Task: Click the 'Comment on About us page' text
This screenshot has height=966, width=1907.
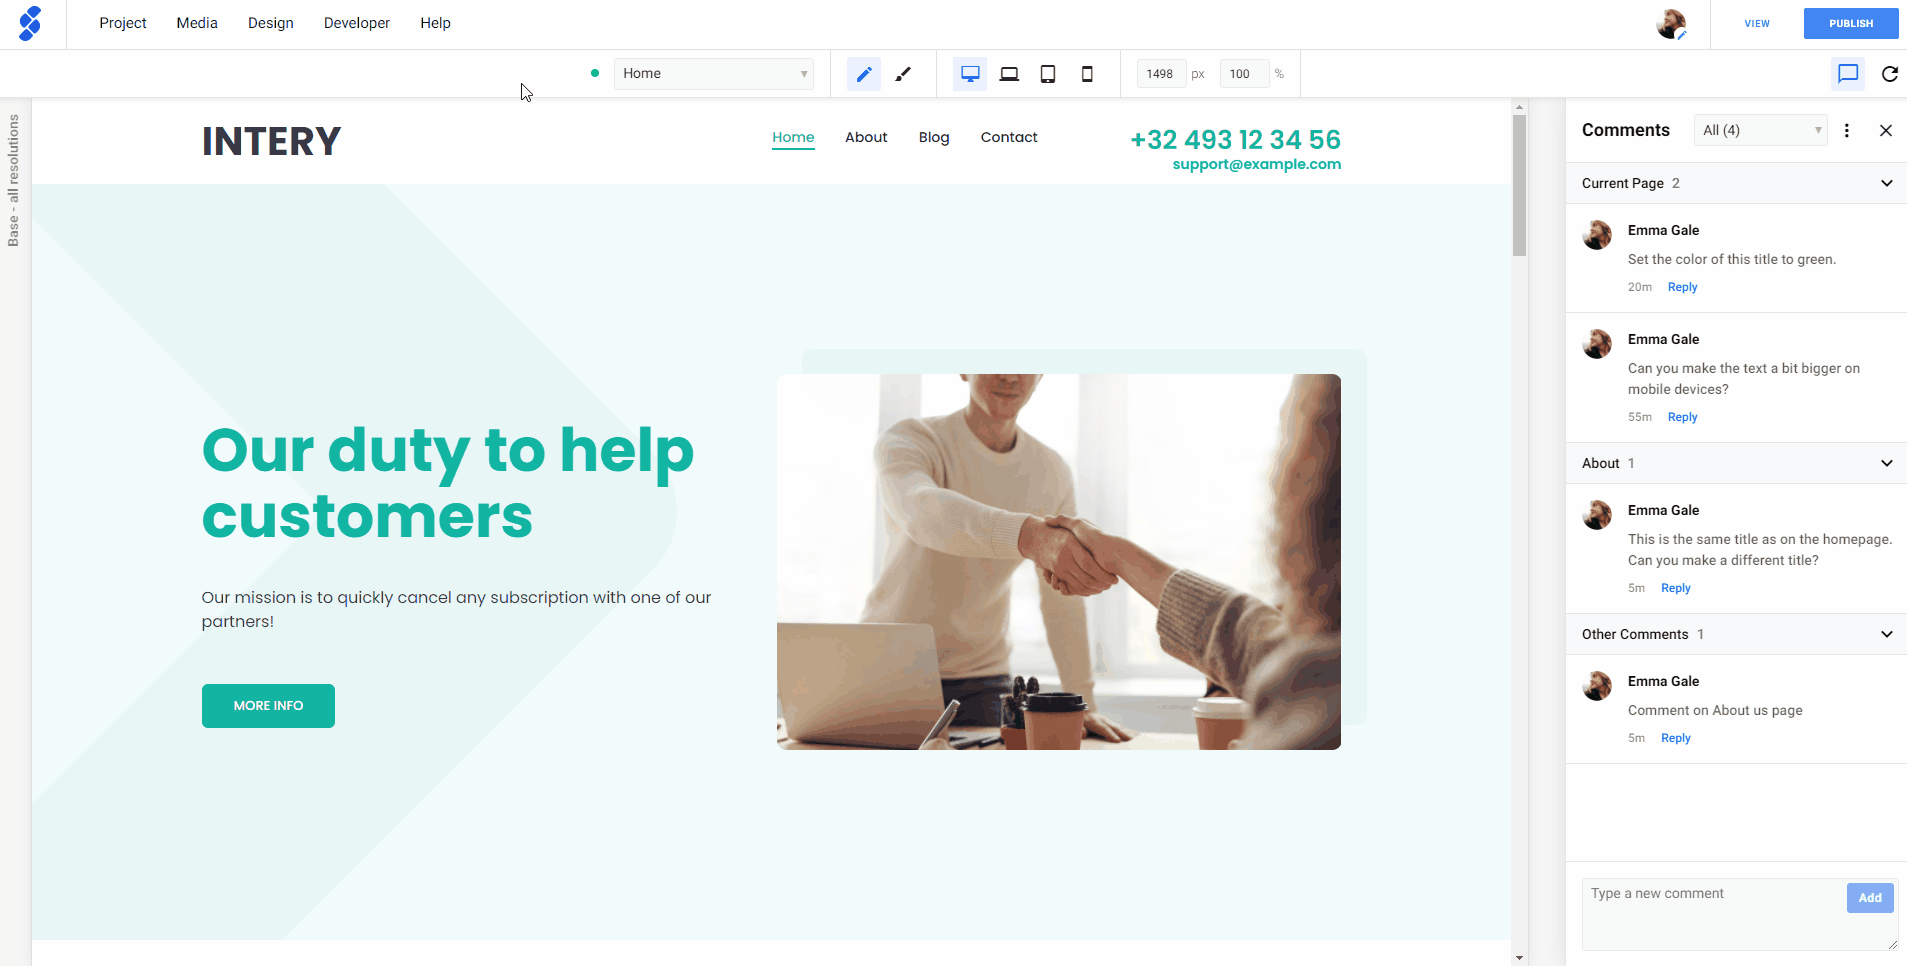Action: tap(1715, 710)
